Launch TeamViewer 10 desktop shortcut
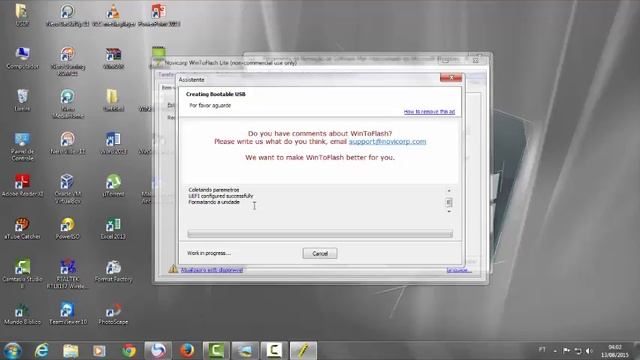640x360 pixels. (68, 313)
